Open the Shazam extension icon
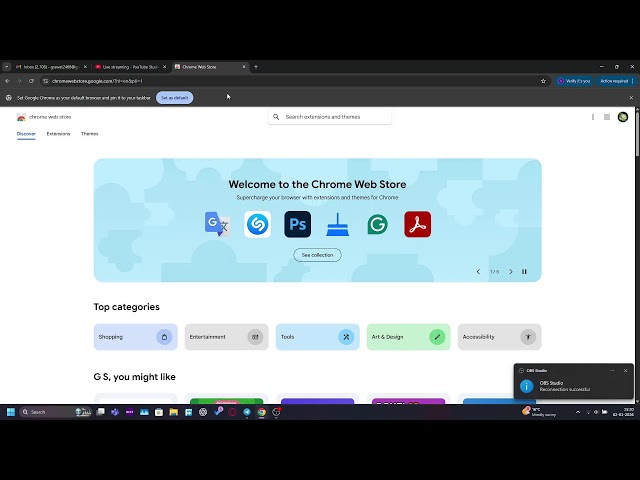The image size is (640, 480). pos(258,224)
